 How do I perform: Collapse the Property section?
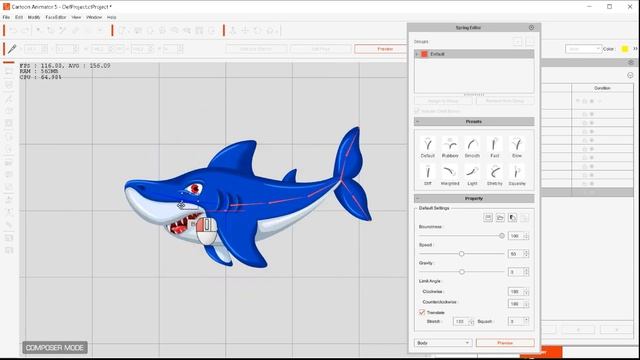click(x=418, y=198)
